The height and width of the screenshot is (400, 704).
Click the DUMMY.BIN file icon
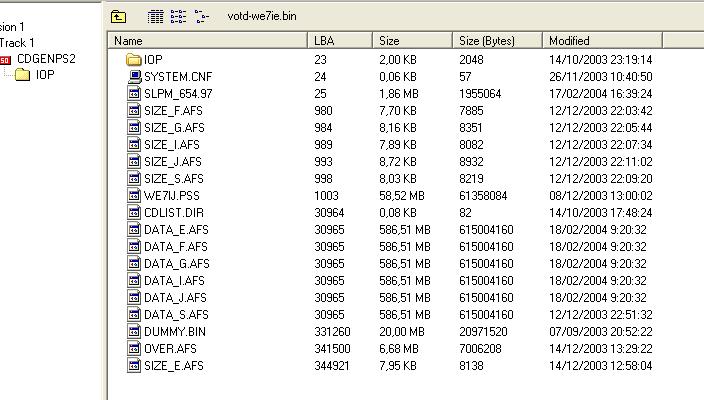coord(134,331)
